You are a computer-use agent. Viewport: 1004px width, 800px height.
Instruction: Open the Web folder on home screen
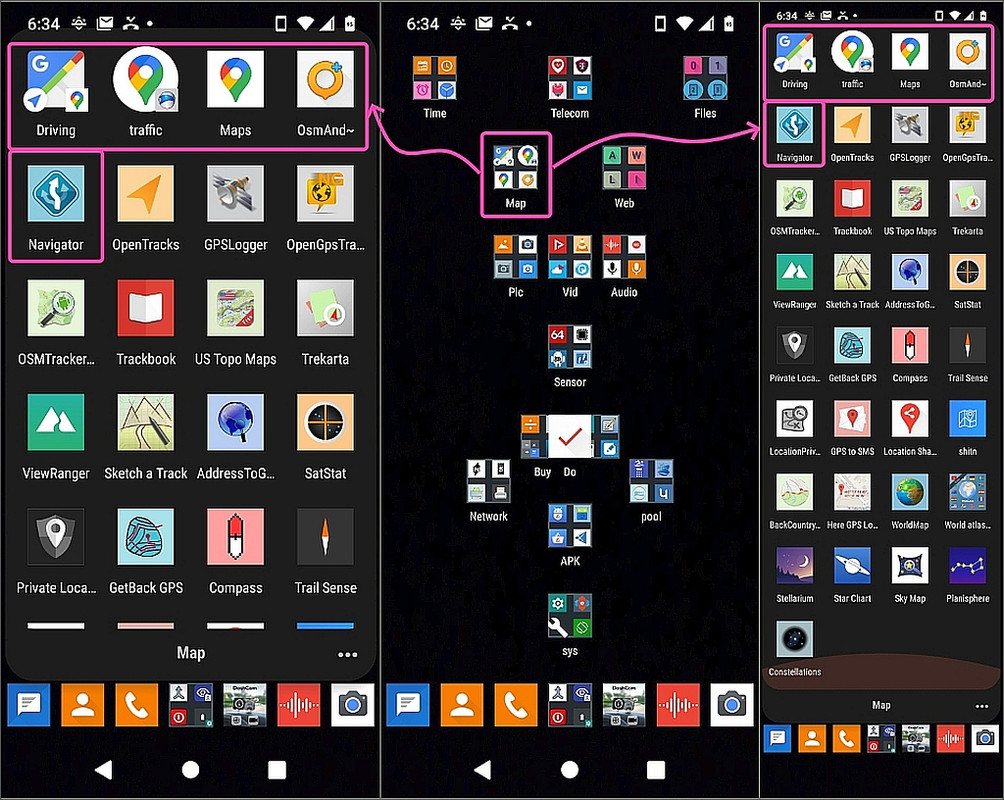(x=624, y=167)
